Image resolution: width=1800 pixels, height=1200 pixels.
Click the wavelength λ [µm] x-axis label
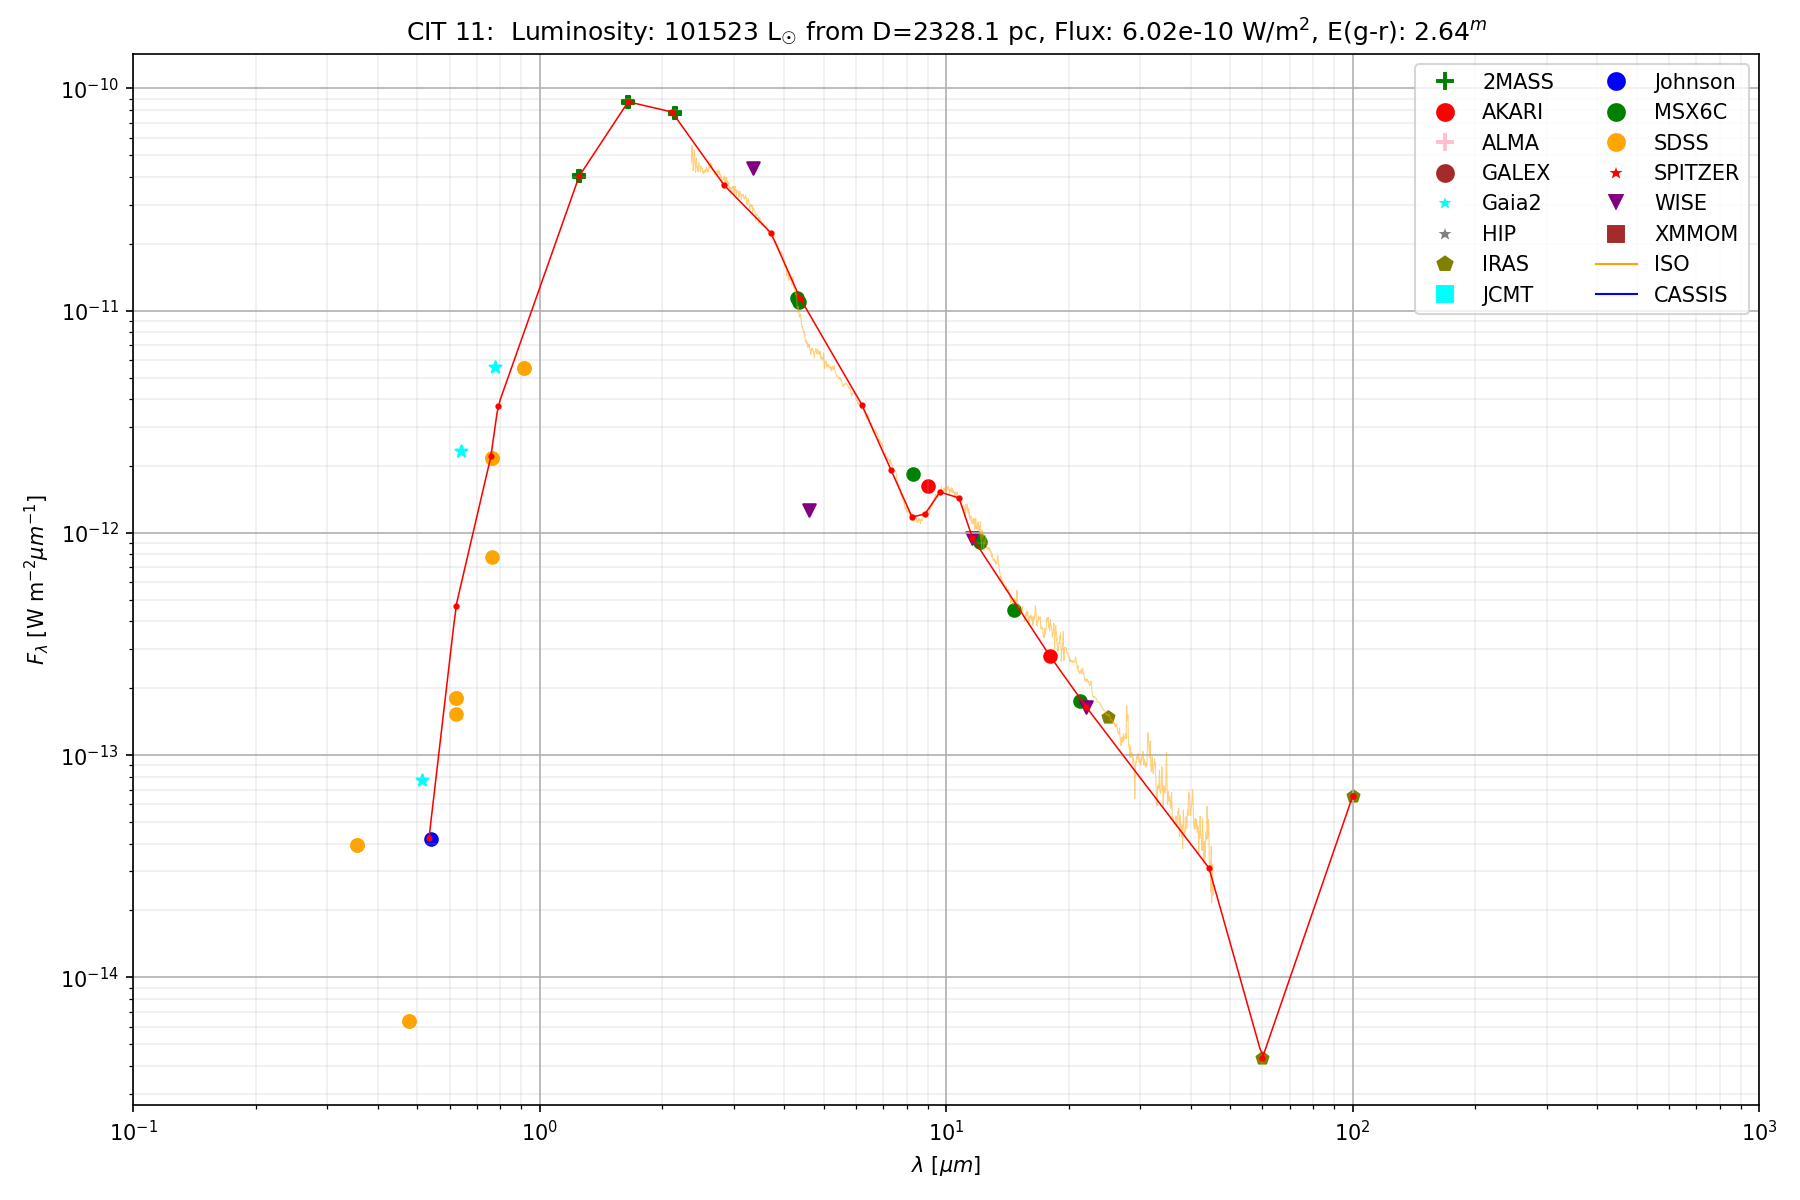(x=946, y=1165)
